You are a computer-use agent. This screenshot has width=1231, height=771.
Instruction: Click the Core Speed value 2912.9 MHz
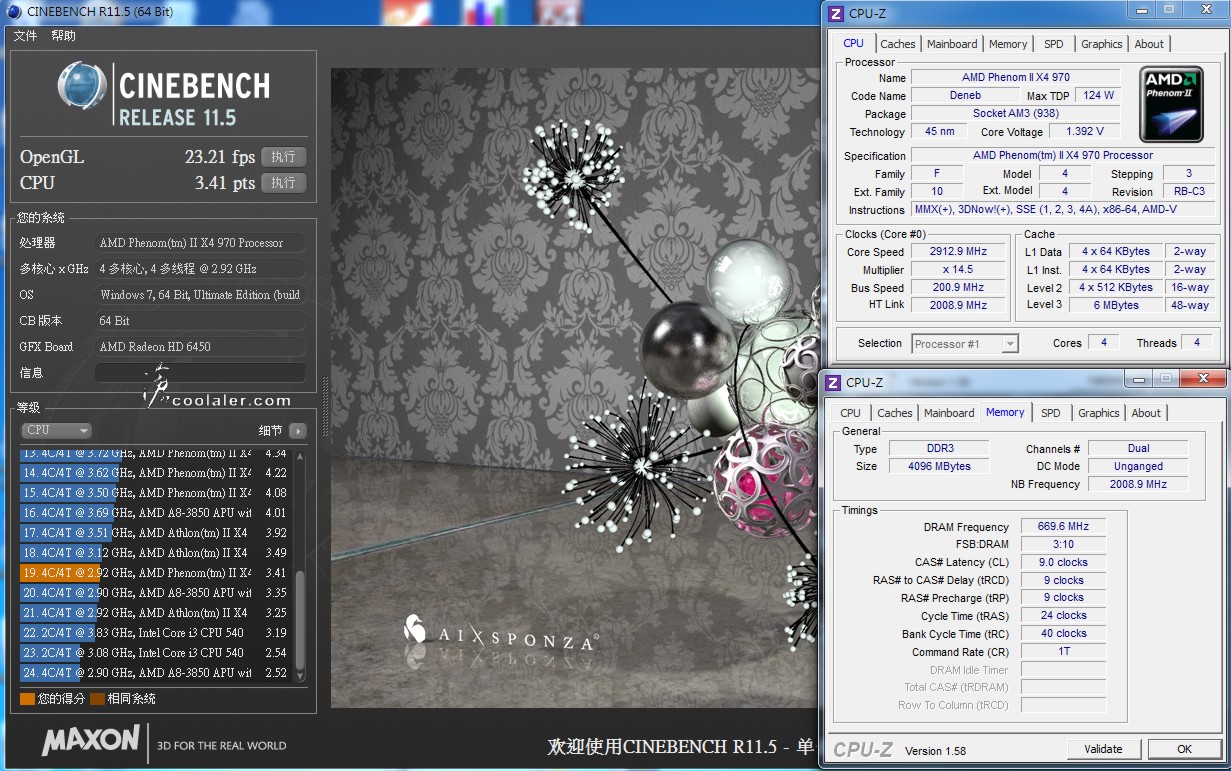point(958,252)
